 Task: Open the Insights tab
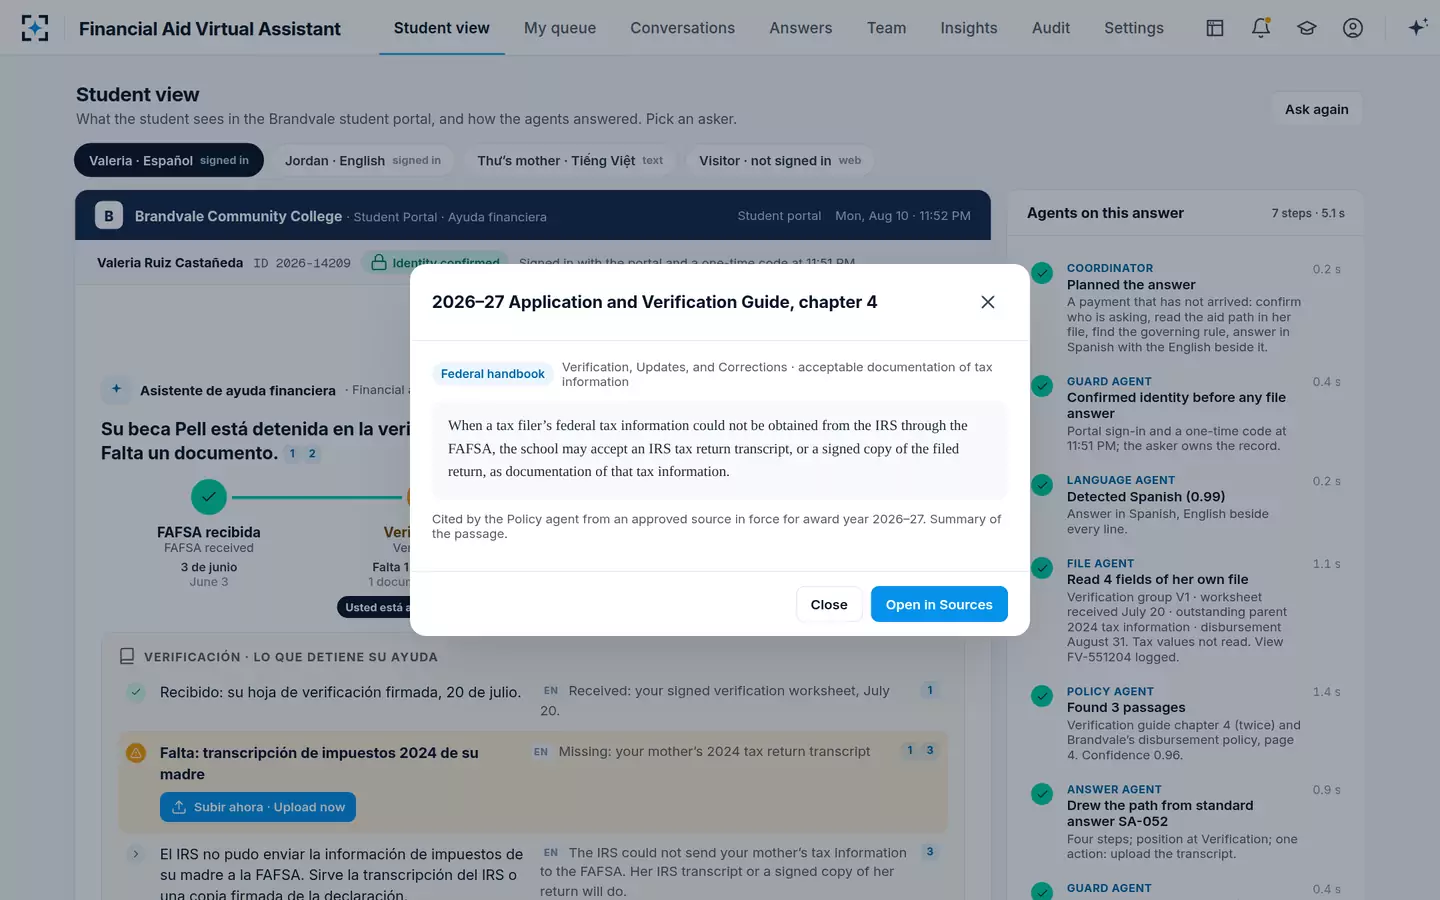coord(969,28)
